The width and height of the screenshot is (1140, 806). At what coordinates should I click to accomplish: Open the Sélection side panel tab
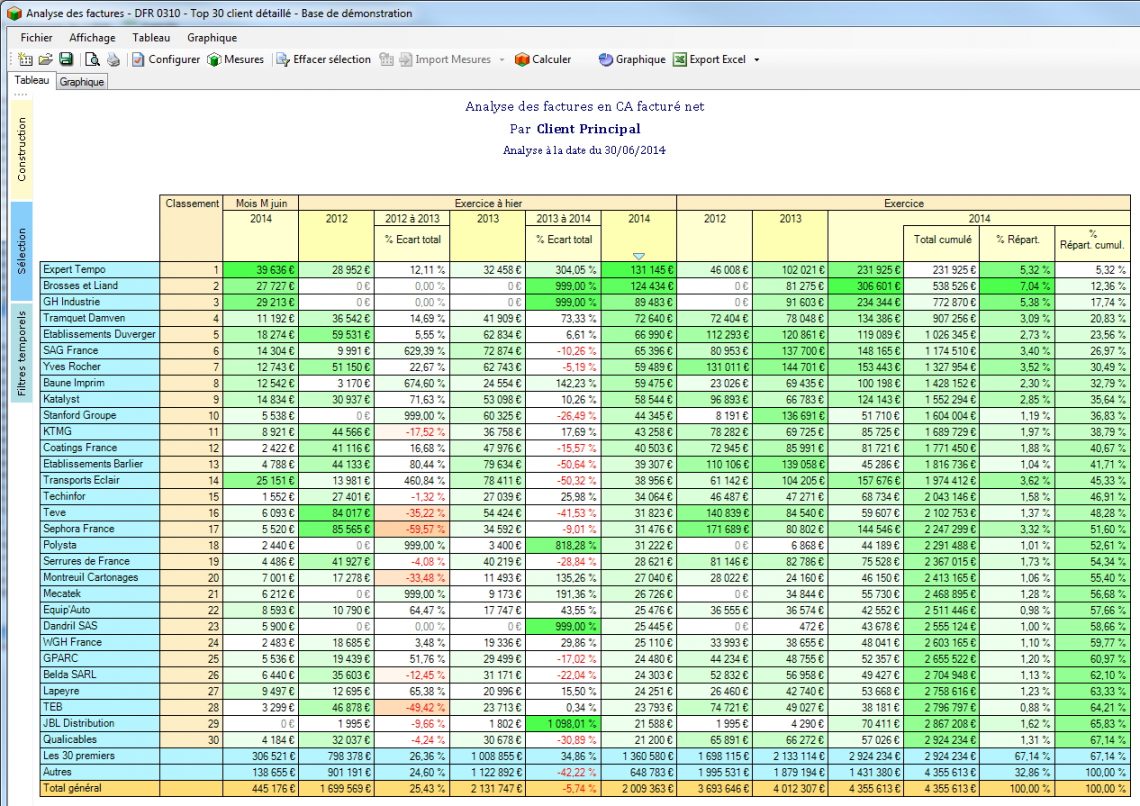(x=21, y=251)
